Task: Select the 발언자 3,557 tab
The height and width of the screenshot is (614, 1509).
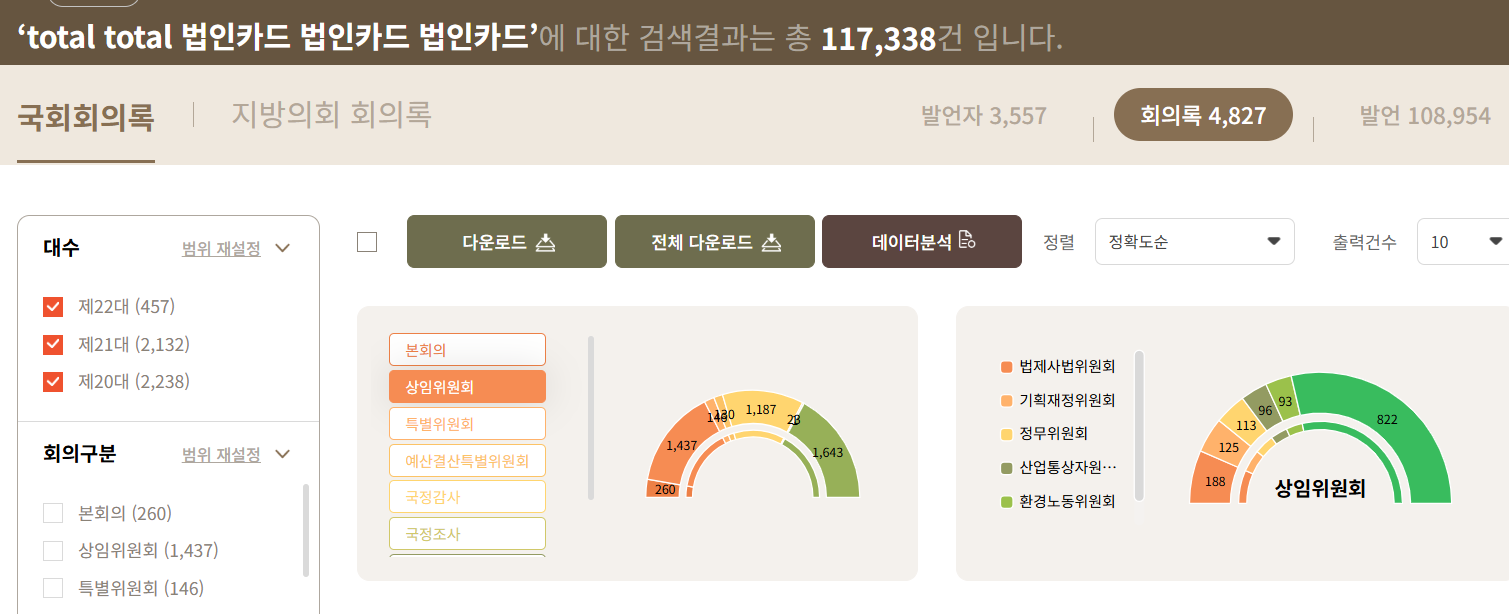Action: (984, 115)
